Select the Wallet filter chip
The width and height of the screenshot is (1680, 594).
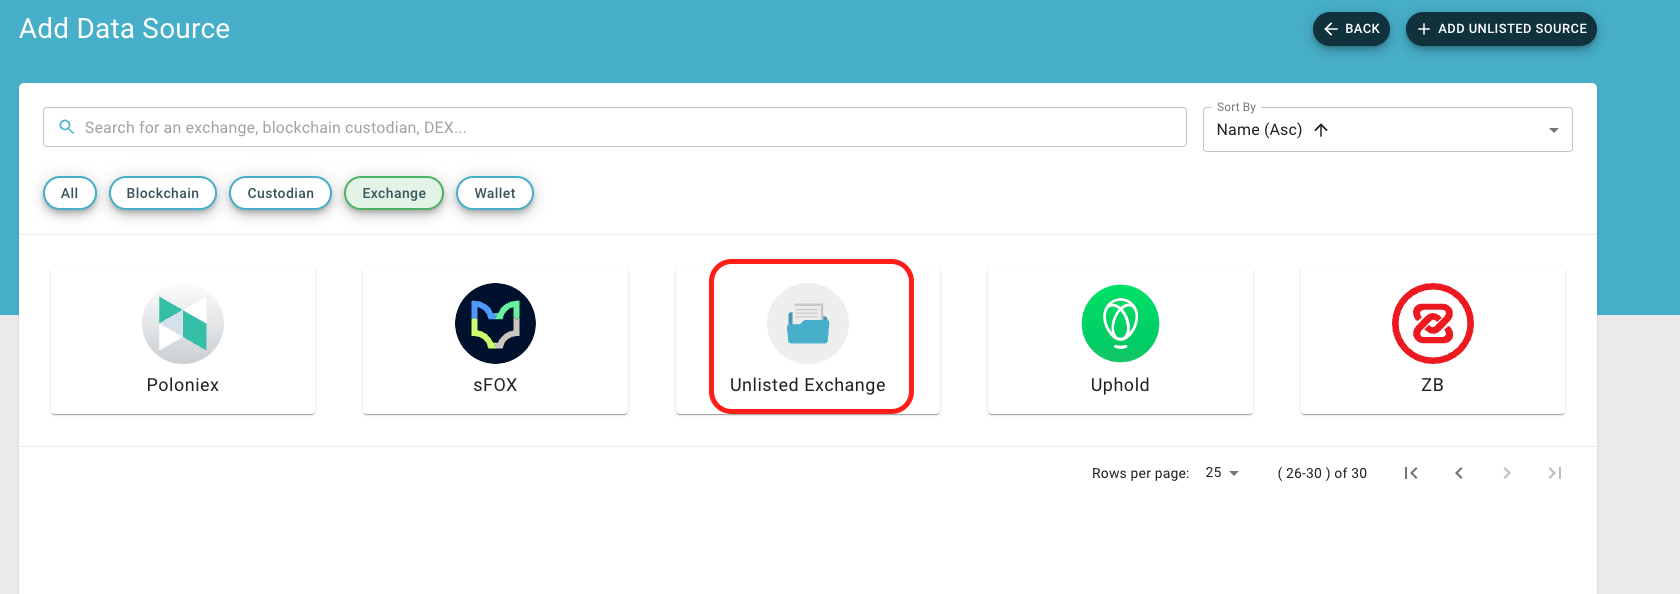(x=495, y=193)
